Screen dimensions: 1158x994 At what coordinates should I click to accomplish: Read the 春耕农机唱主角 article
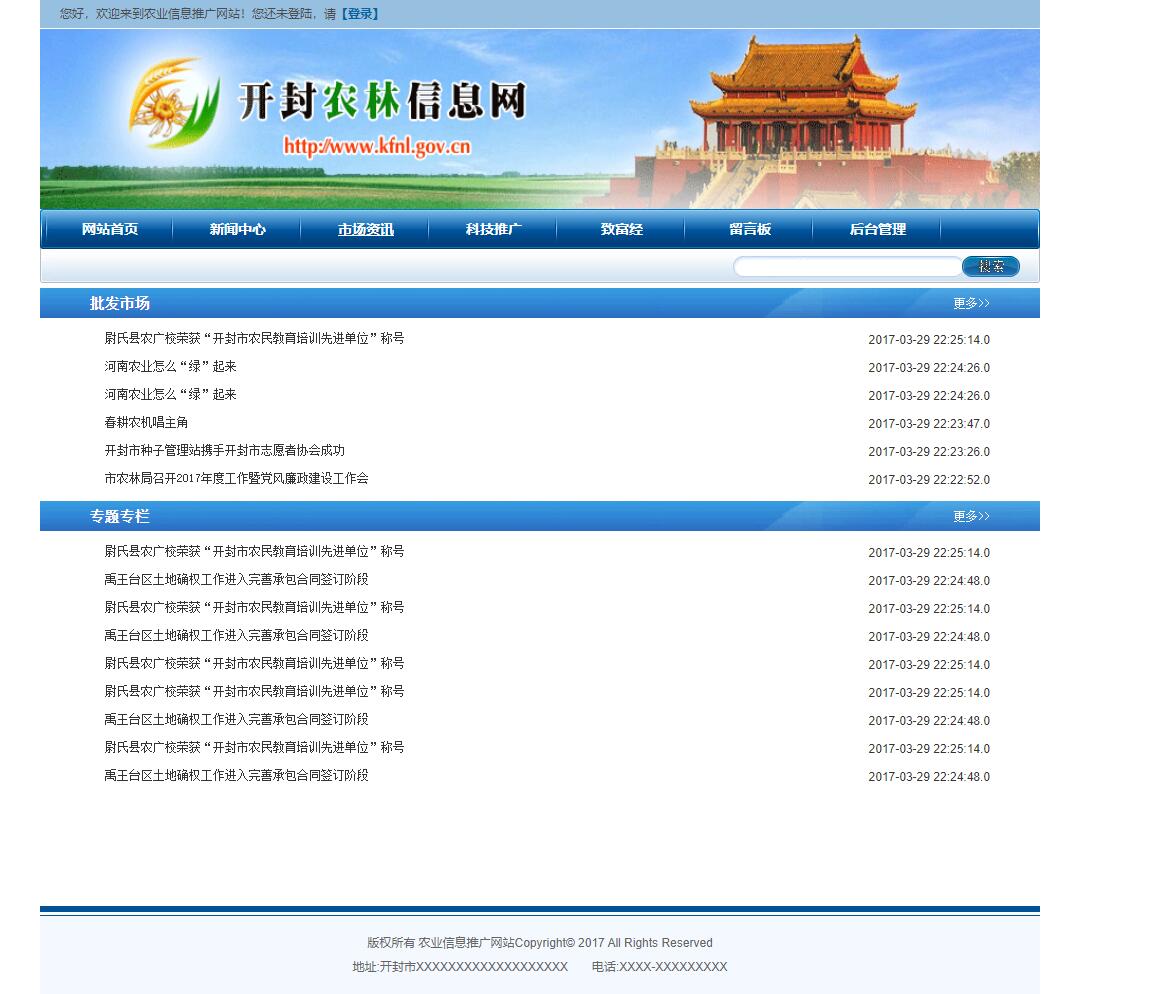pos(148,422)
